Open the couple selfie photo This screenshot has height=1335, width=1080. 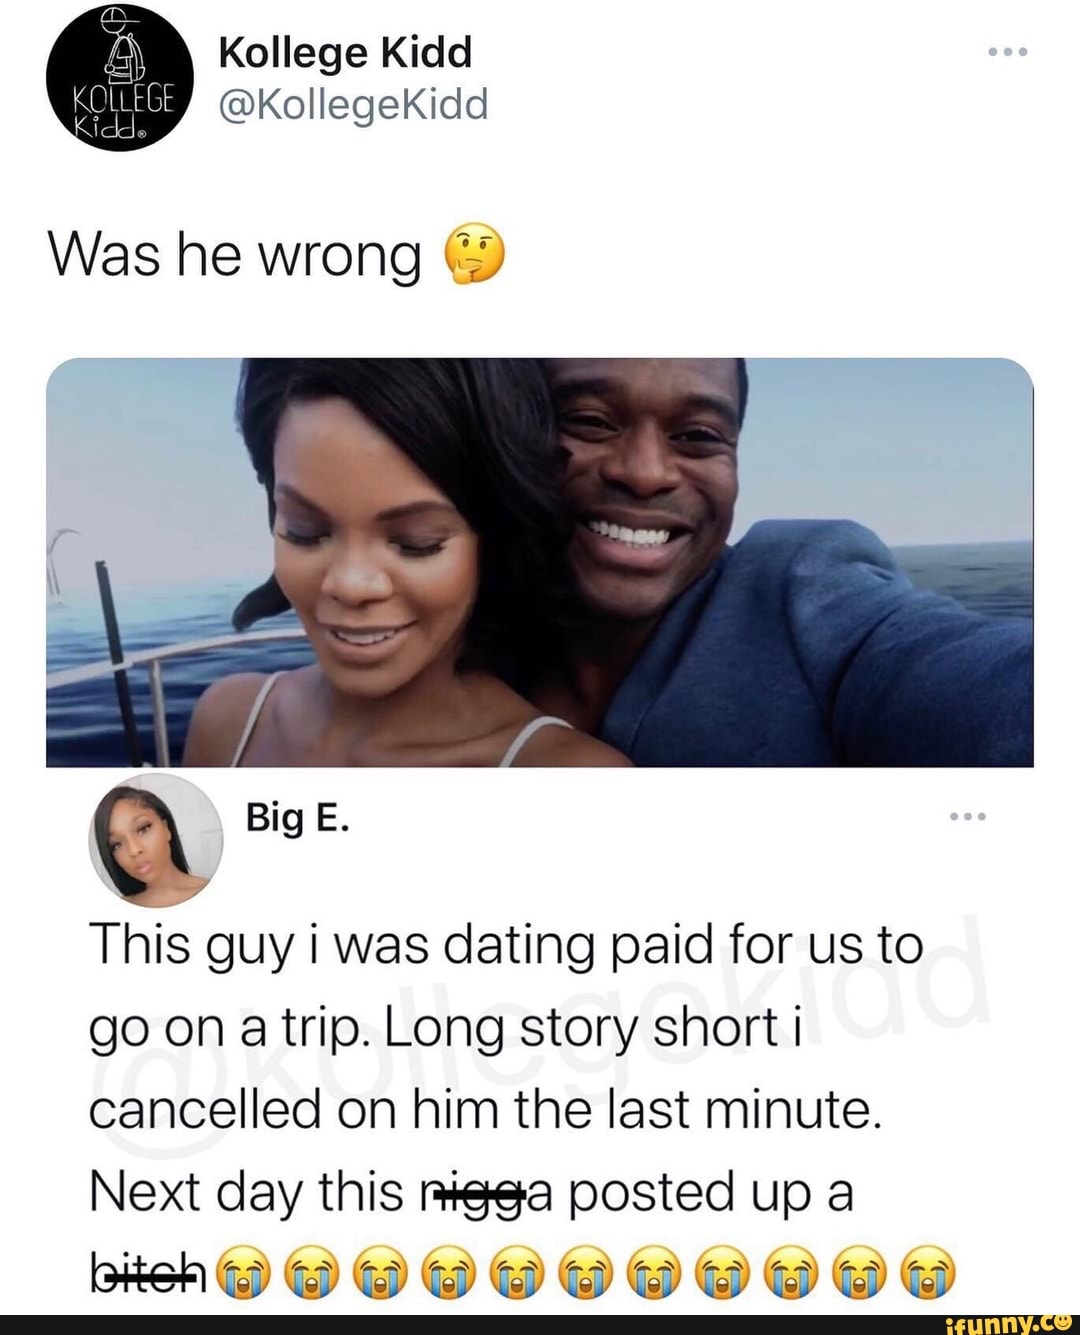(539, 562)
